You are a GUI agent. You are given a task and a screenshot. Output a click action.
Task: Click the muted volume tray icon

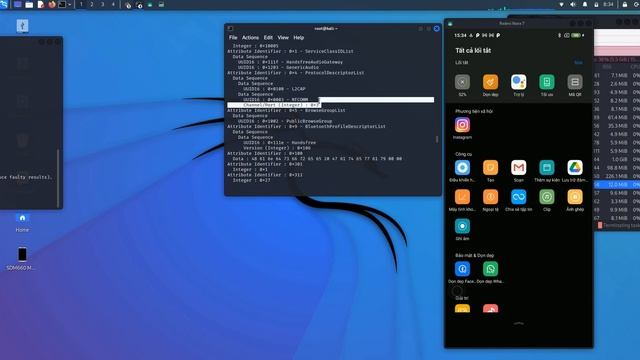[x=573, y=4]
